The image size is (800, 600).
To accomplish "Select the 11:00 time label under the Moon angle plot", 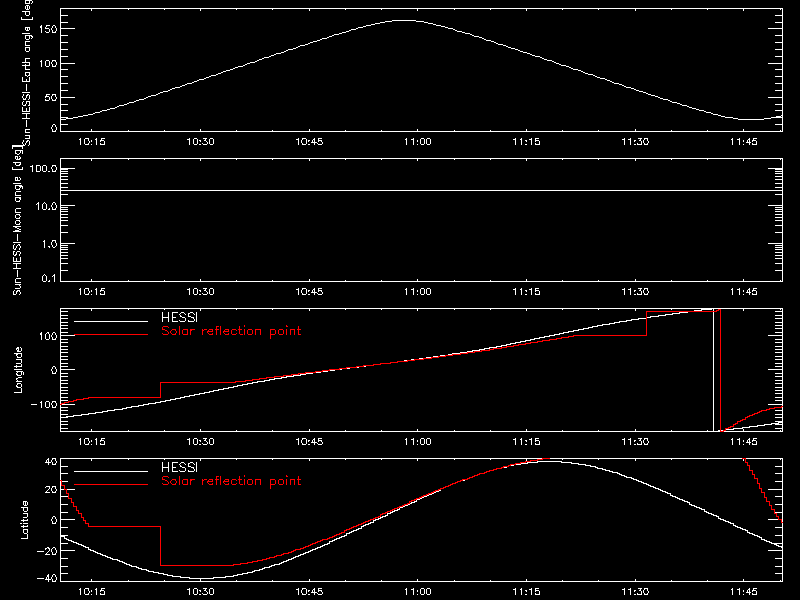I will 418,292.
